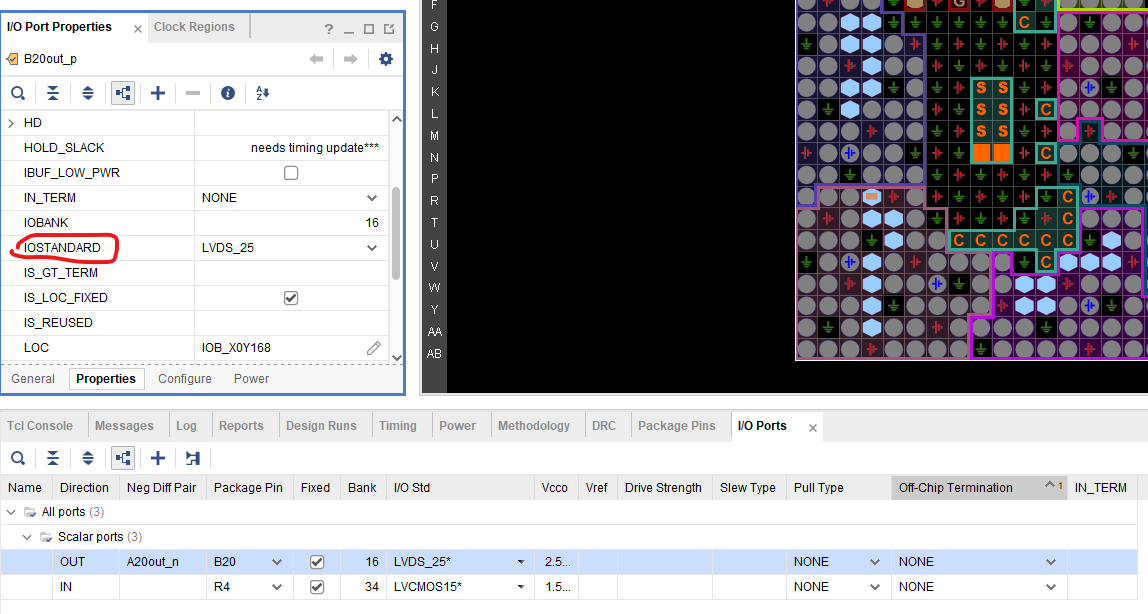Sort by Off-Chip Termination column header
1148x614 pixels.
coord(978,487)
